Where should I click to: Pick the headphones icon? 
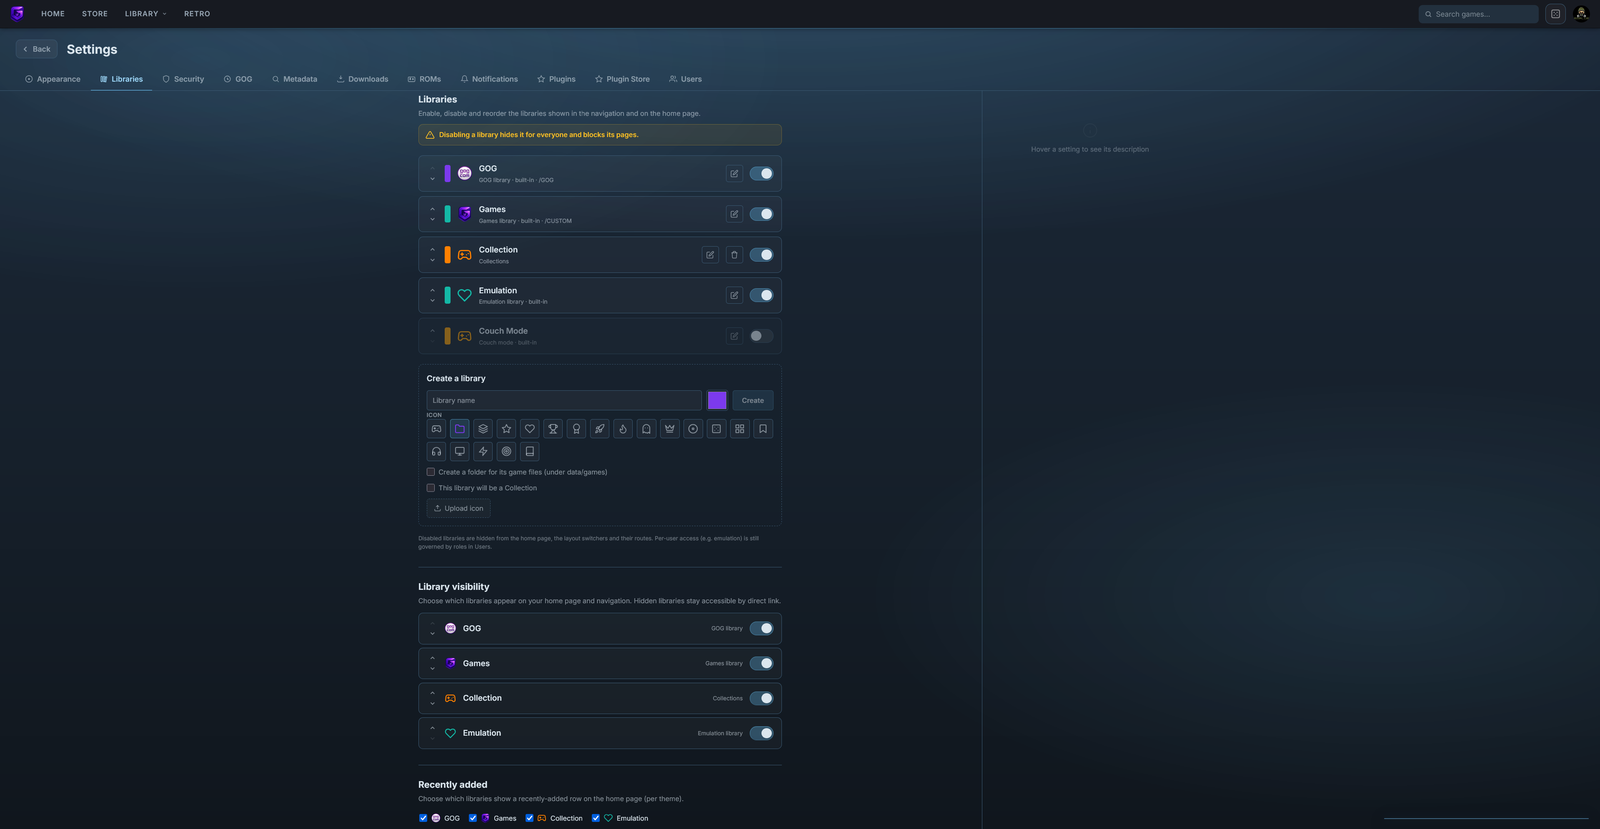tap(436, 452)
